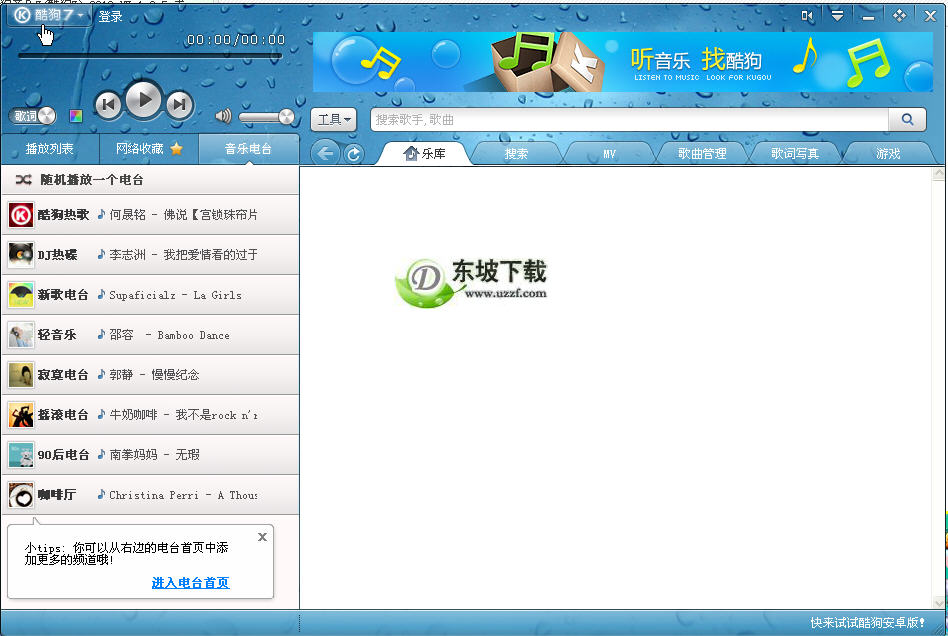This screenshot has height=636, width=948.
Task: Select the 酷狗热歌 radio station icon
Action: coord(21,215)
